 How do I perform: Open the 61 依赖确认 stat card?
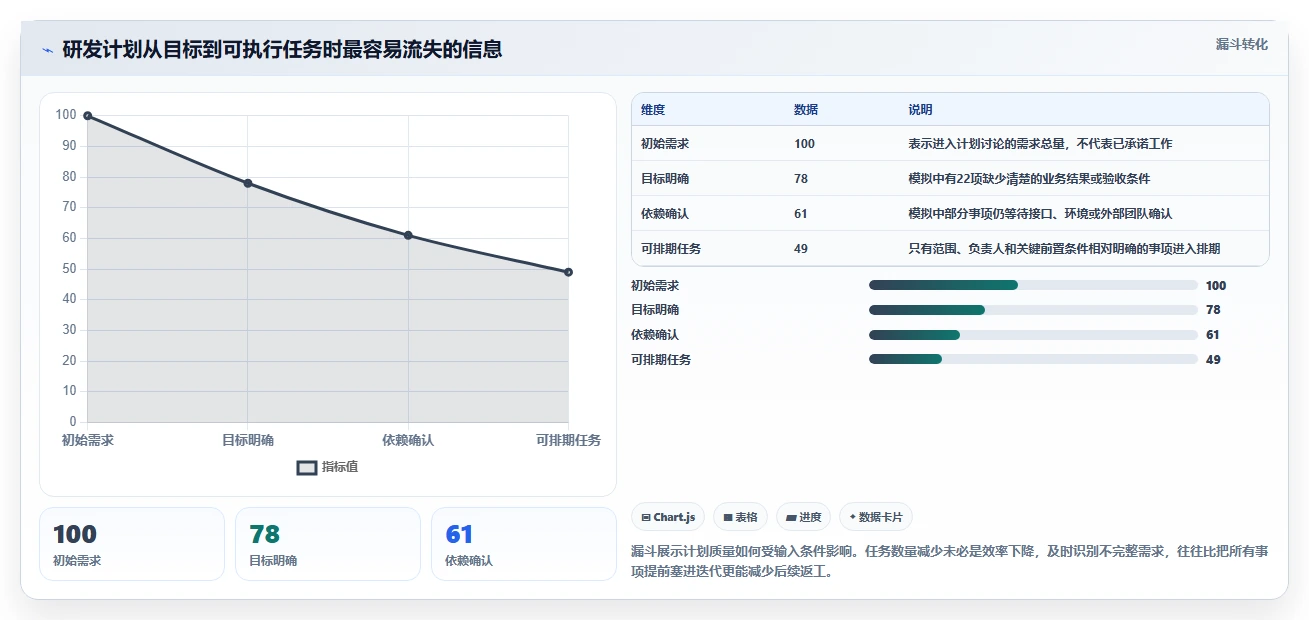pos(524,544)
